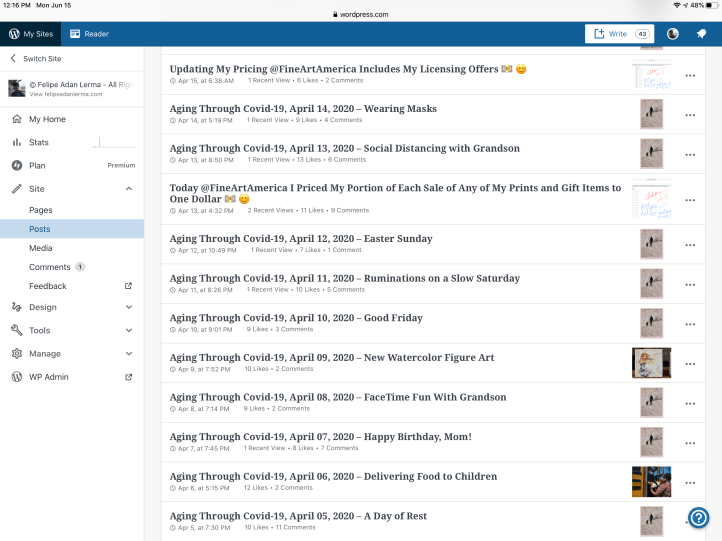
Task: Click the help question mark icon
Action: point(699,517)
